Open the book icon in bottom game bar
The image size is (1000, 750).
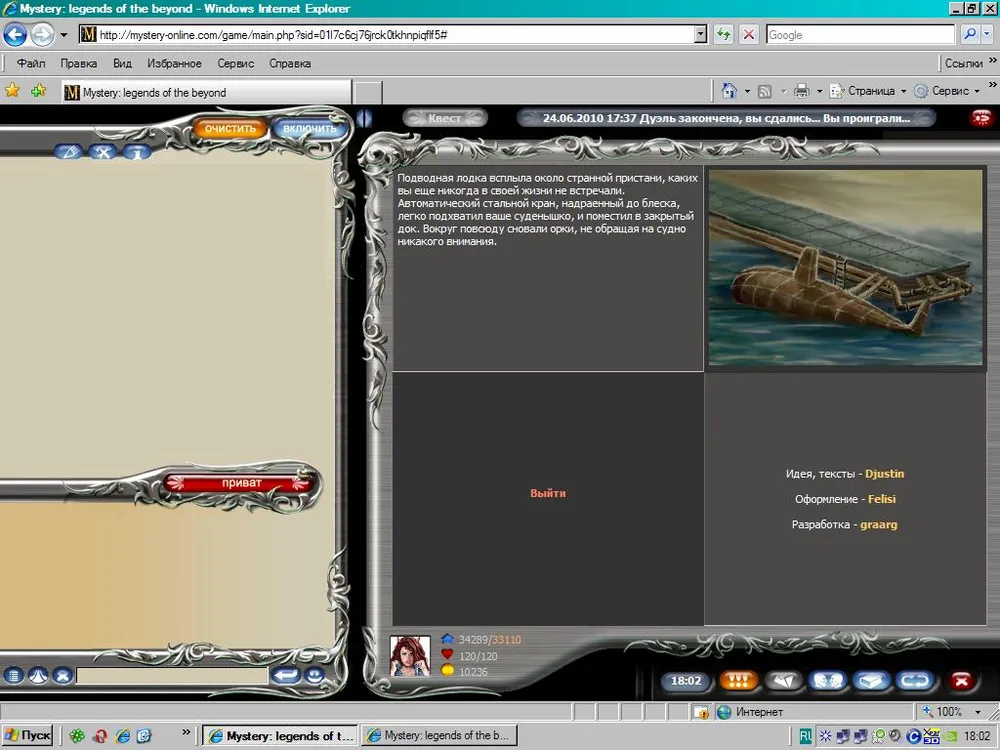pos(872,681)
